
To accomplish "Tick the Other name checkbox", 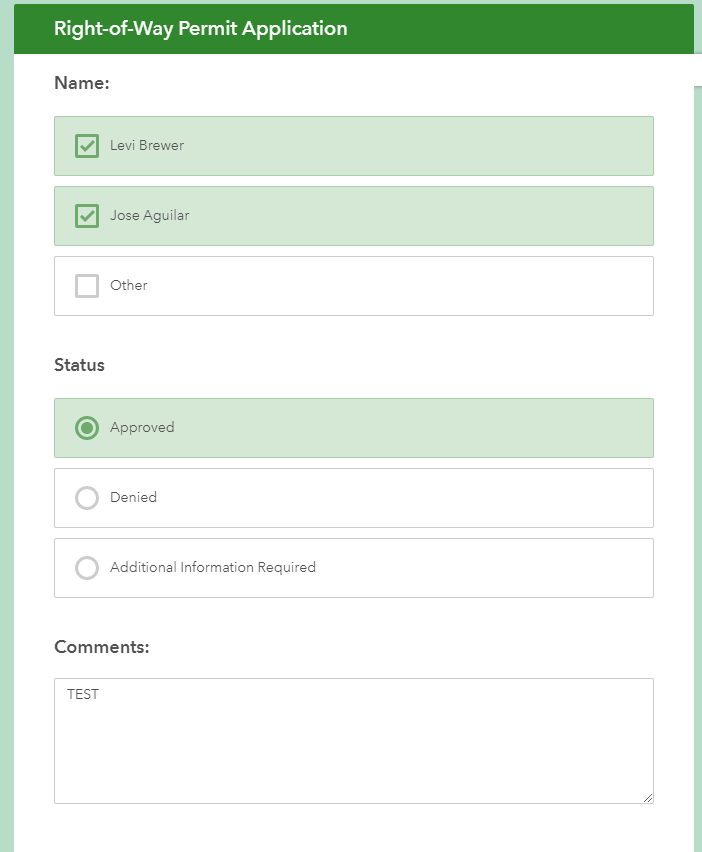I will [x=87, y=286].
